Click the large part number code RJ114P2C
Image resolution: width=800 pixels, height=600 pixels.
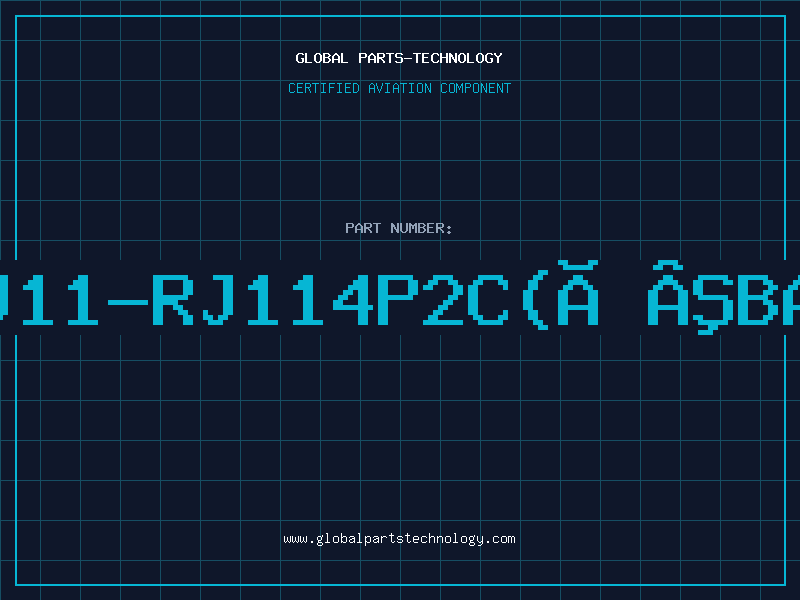pyautogui.click(x=331, y=299)
